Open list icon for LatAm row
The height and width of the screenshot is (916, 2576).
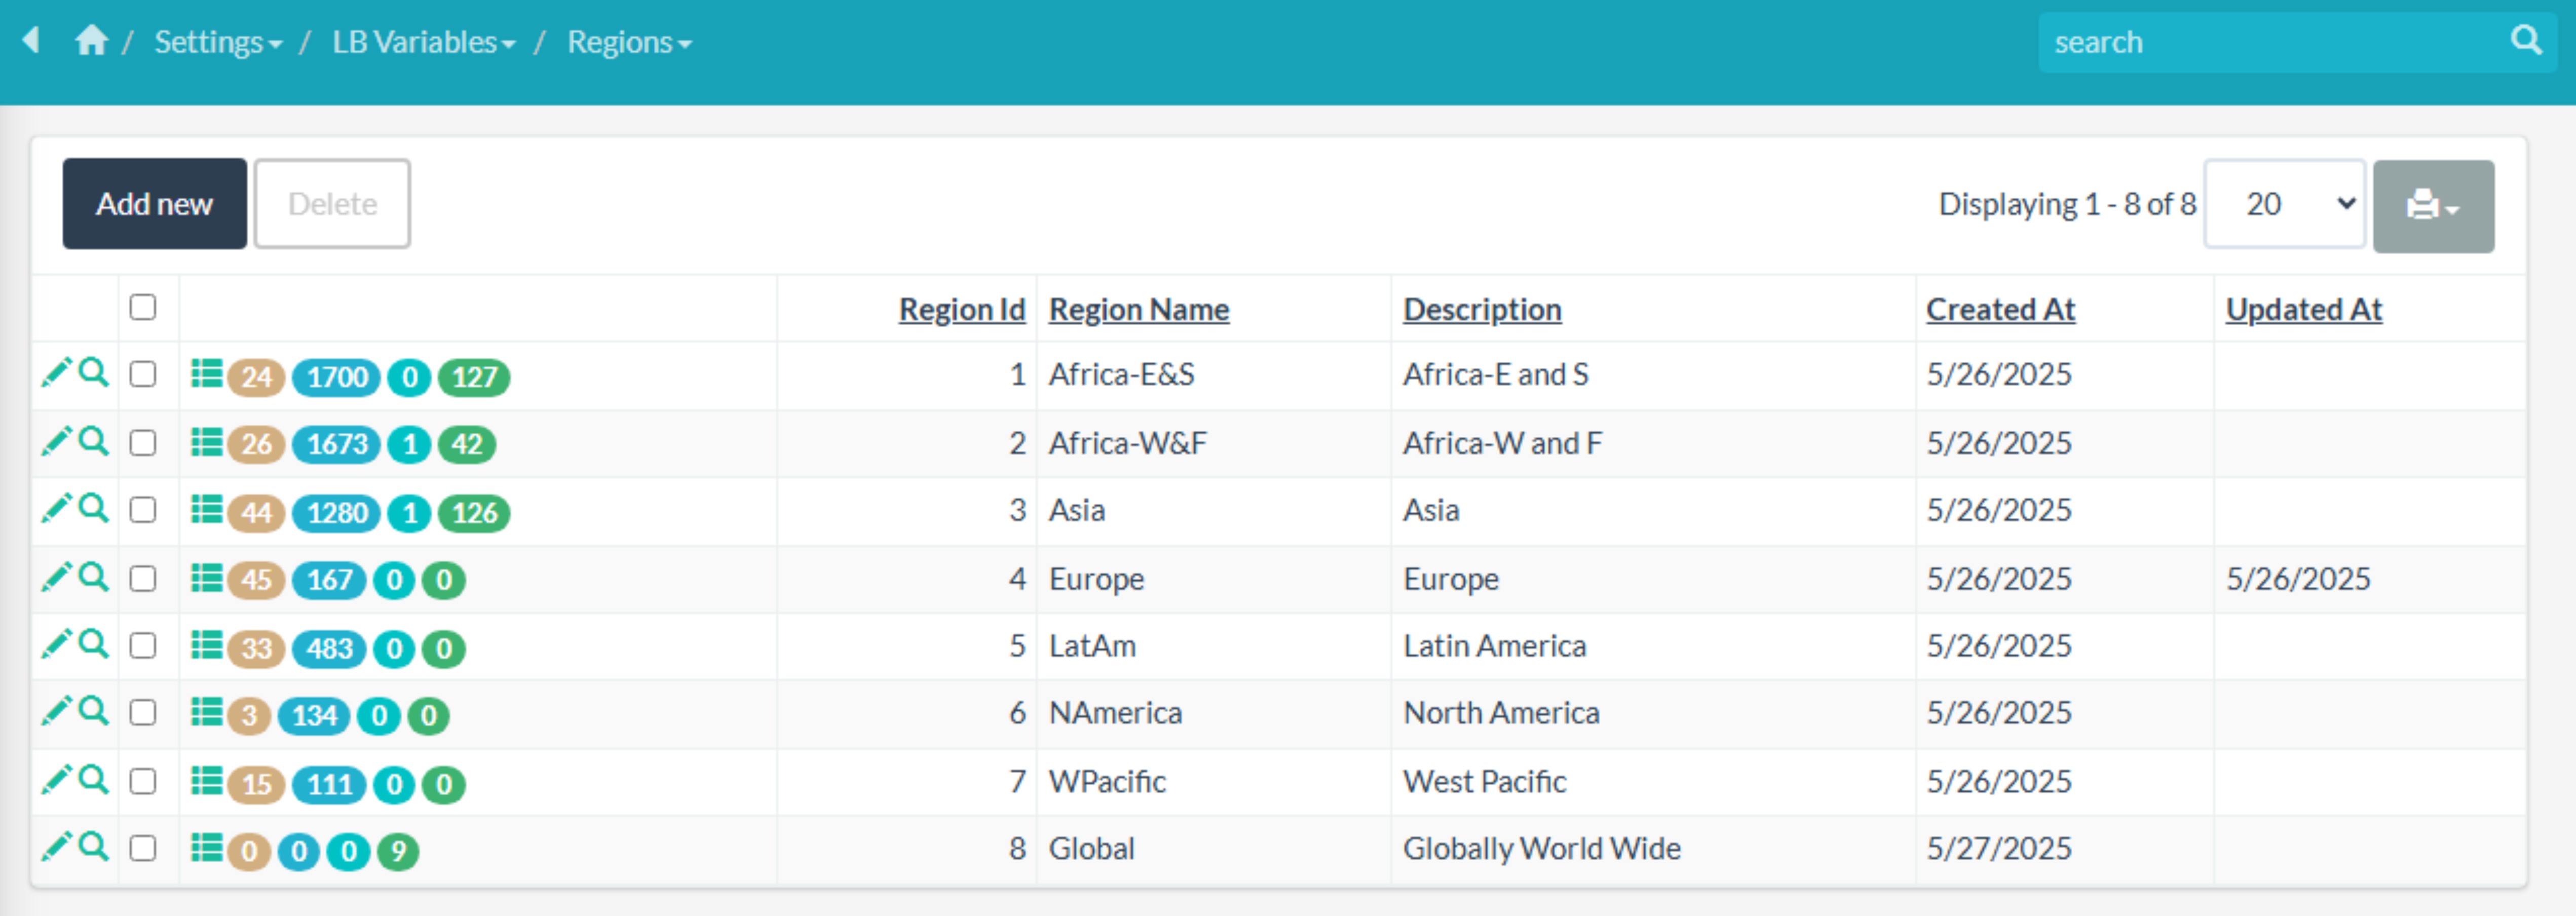pyautogui.click(x=207, y=646)
